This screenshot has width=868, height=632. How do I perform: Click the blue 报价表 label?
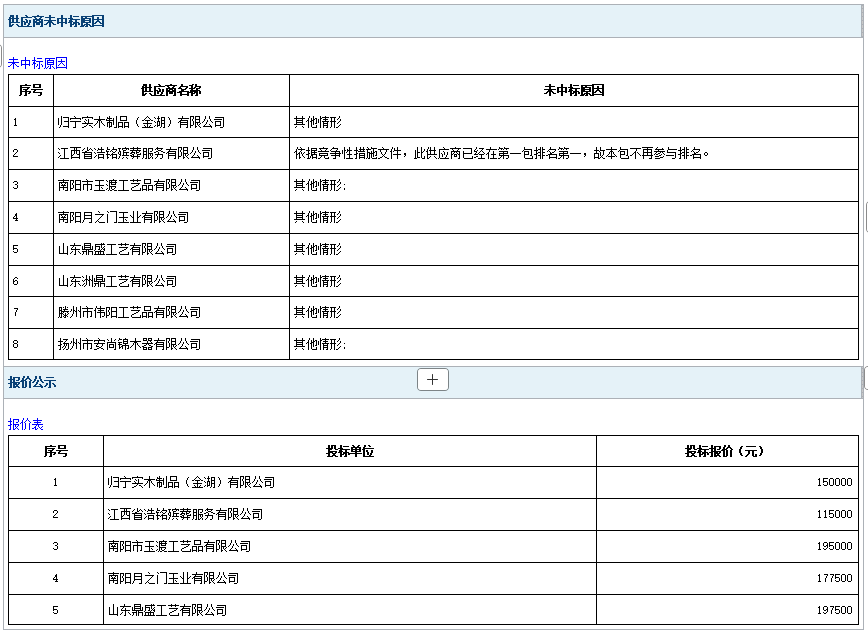pos(25,424)
